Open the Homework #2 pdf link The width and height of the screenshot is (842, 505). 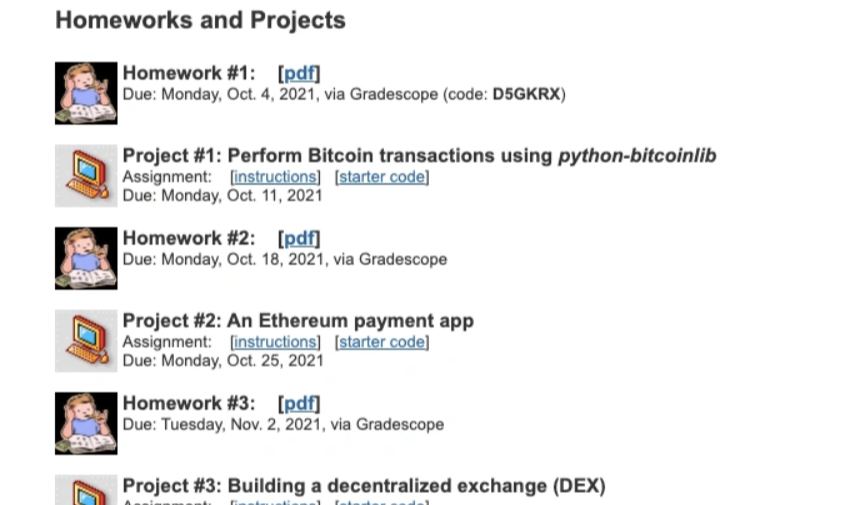pyautogui.click(x=299, y=238)
